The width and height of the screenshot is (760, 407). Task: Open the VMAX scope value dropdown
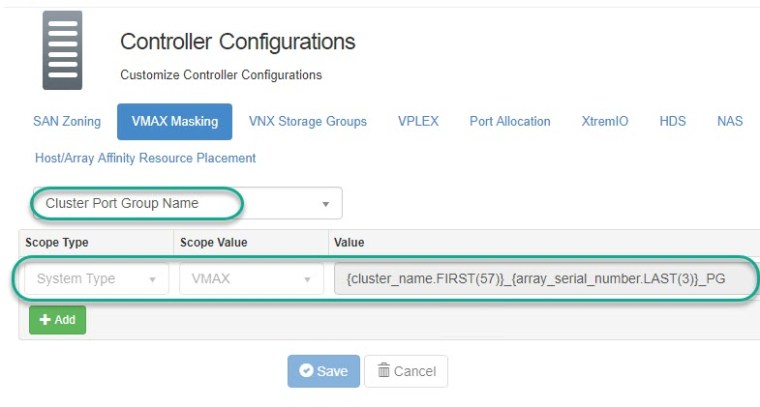pyautogui.click(x=250, y=279)
